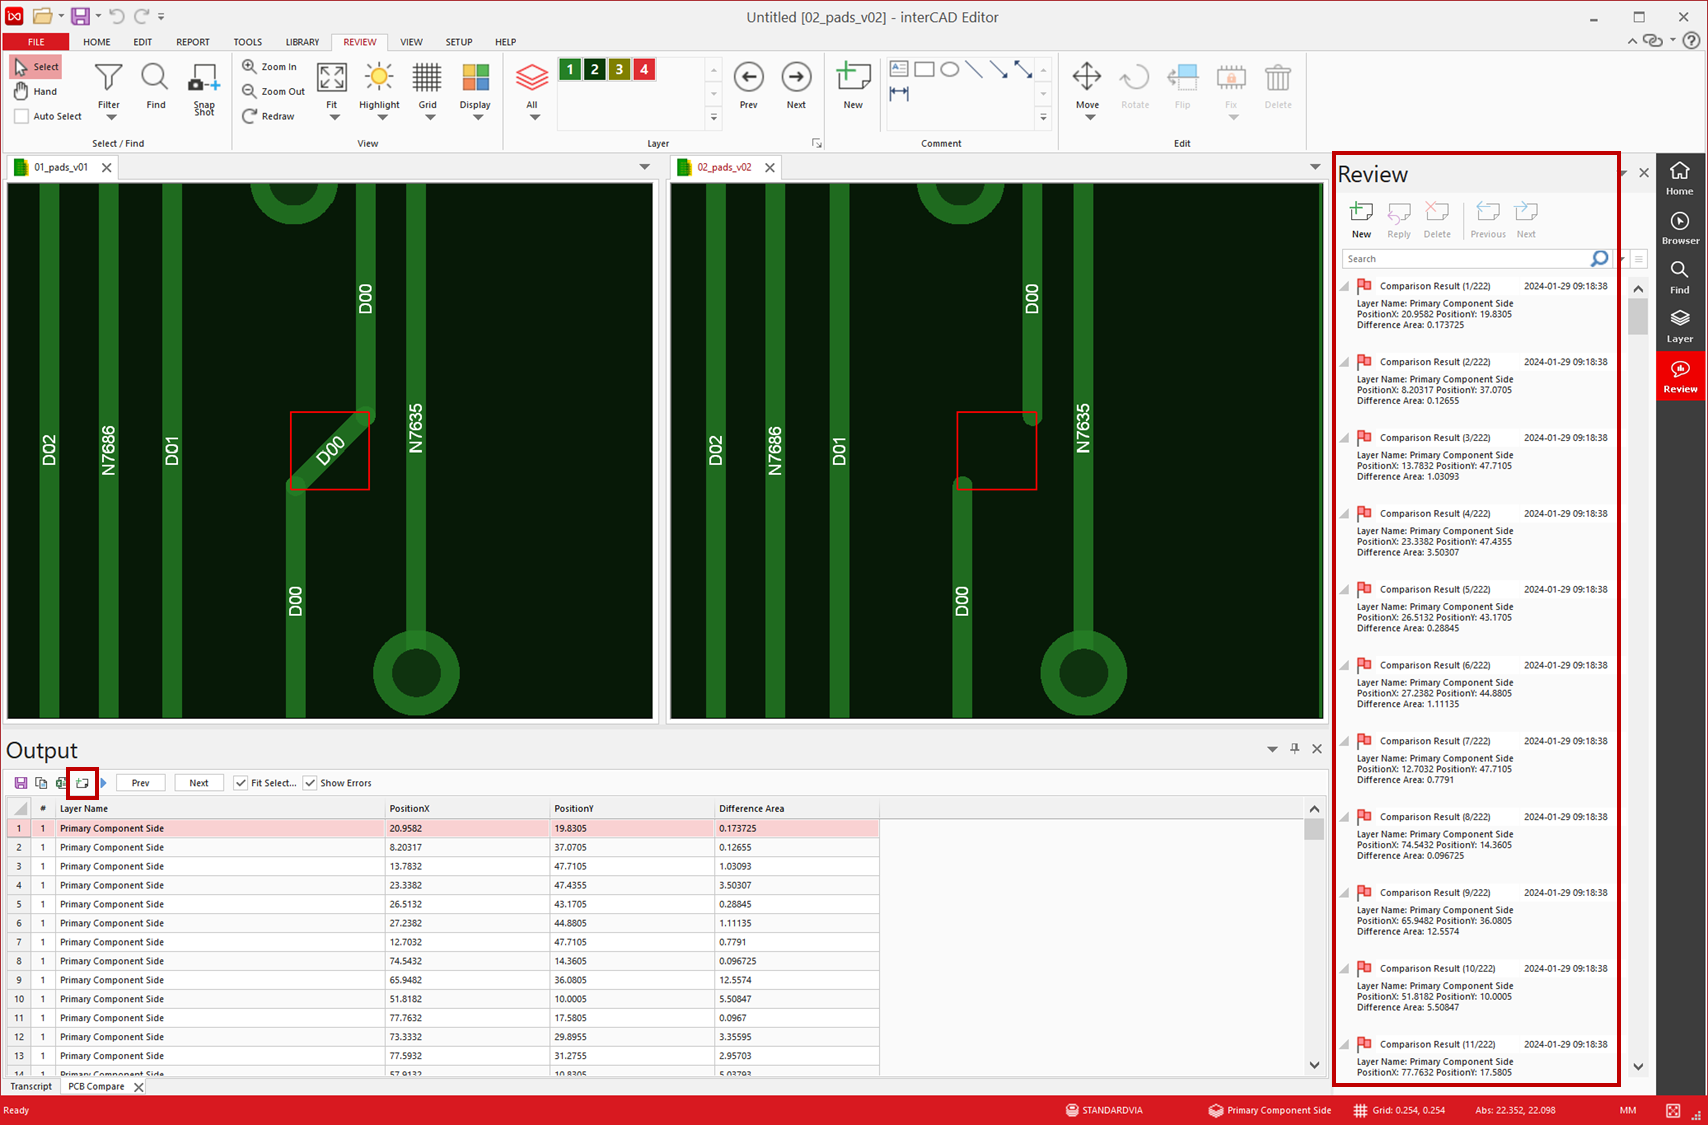Click New in the Review panel

[x=1361, y=220]
